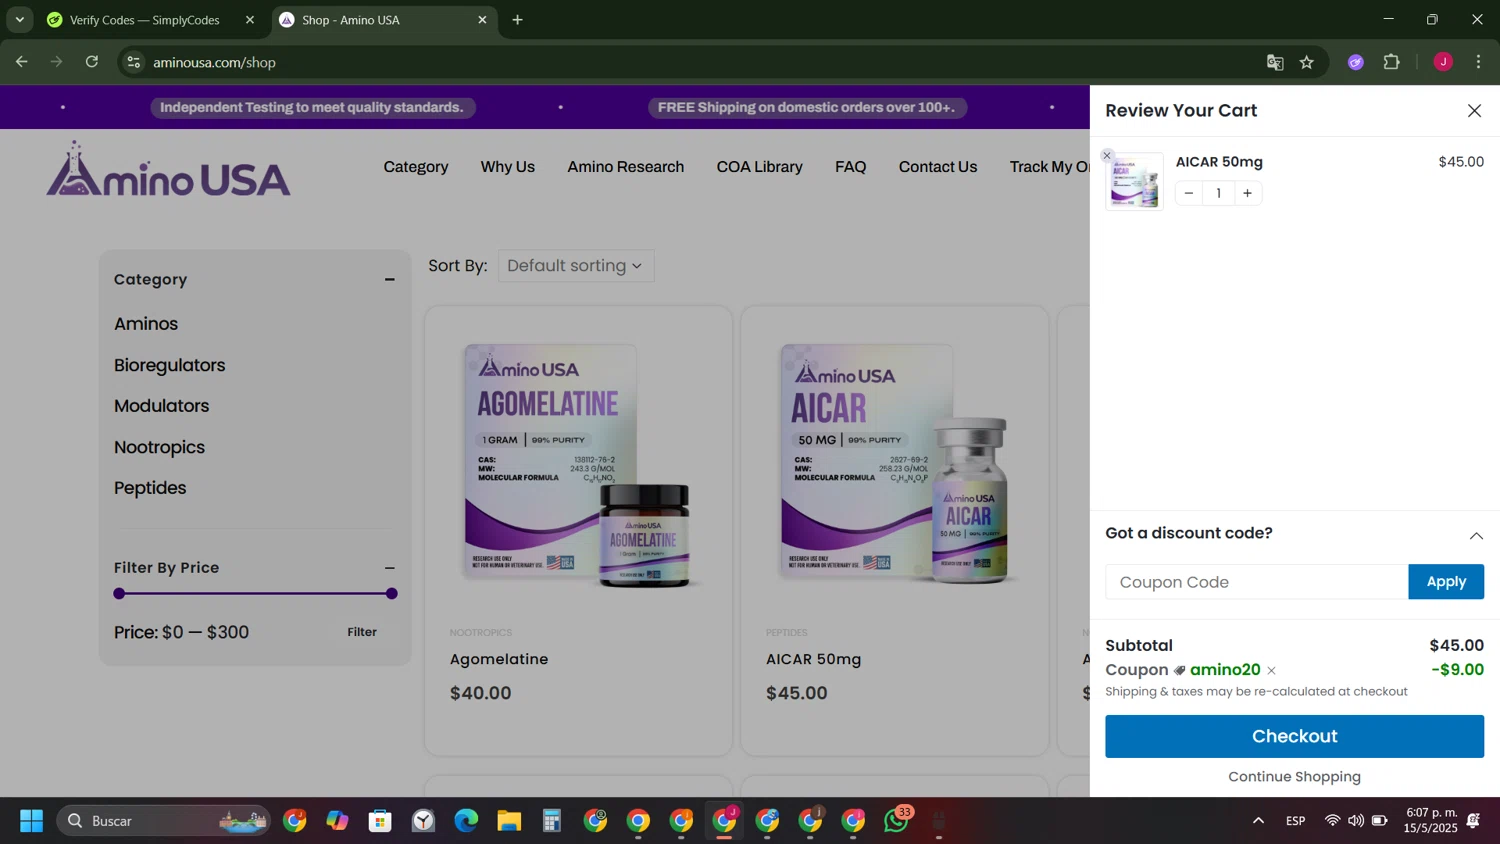The width and height of the screenshot is (1500, 844).
Task: Open the Why Us page
Action: (x=508, y=167)
